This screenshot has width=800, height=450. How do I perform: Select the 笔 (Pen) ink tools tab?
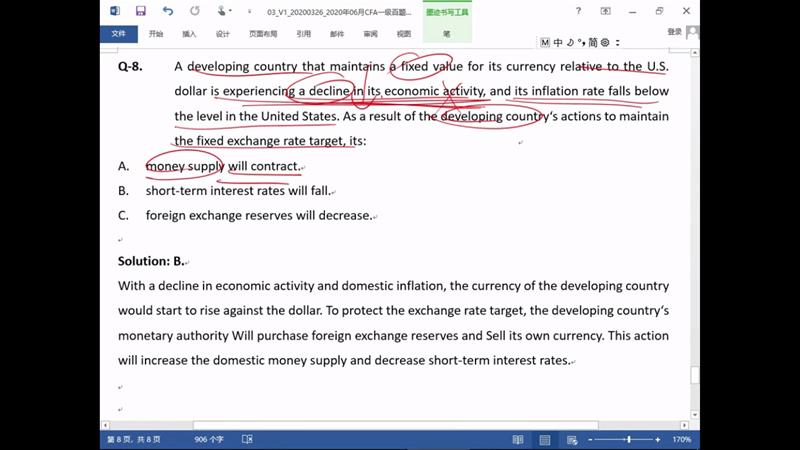pyautogui.click(x=446, y=33)
